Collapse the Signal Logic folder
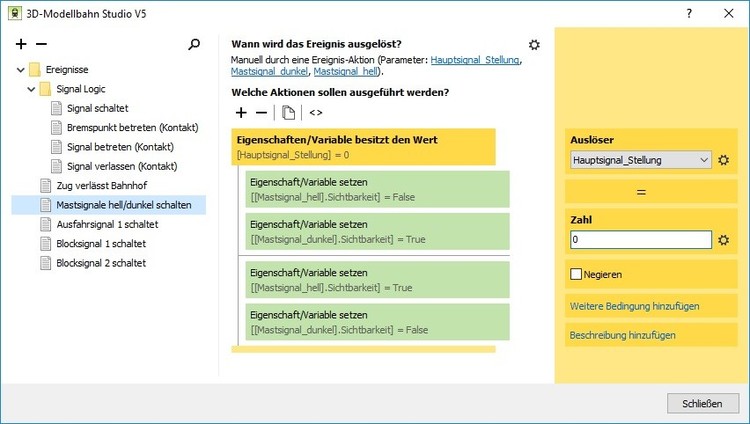Image resolution: width=750 pixels, height=424 pixels. point(31,89)
